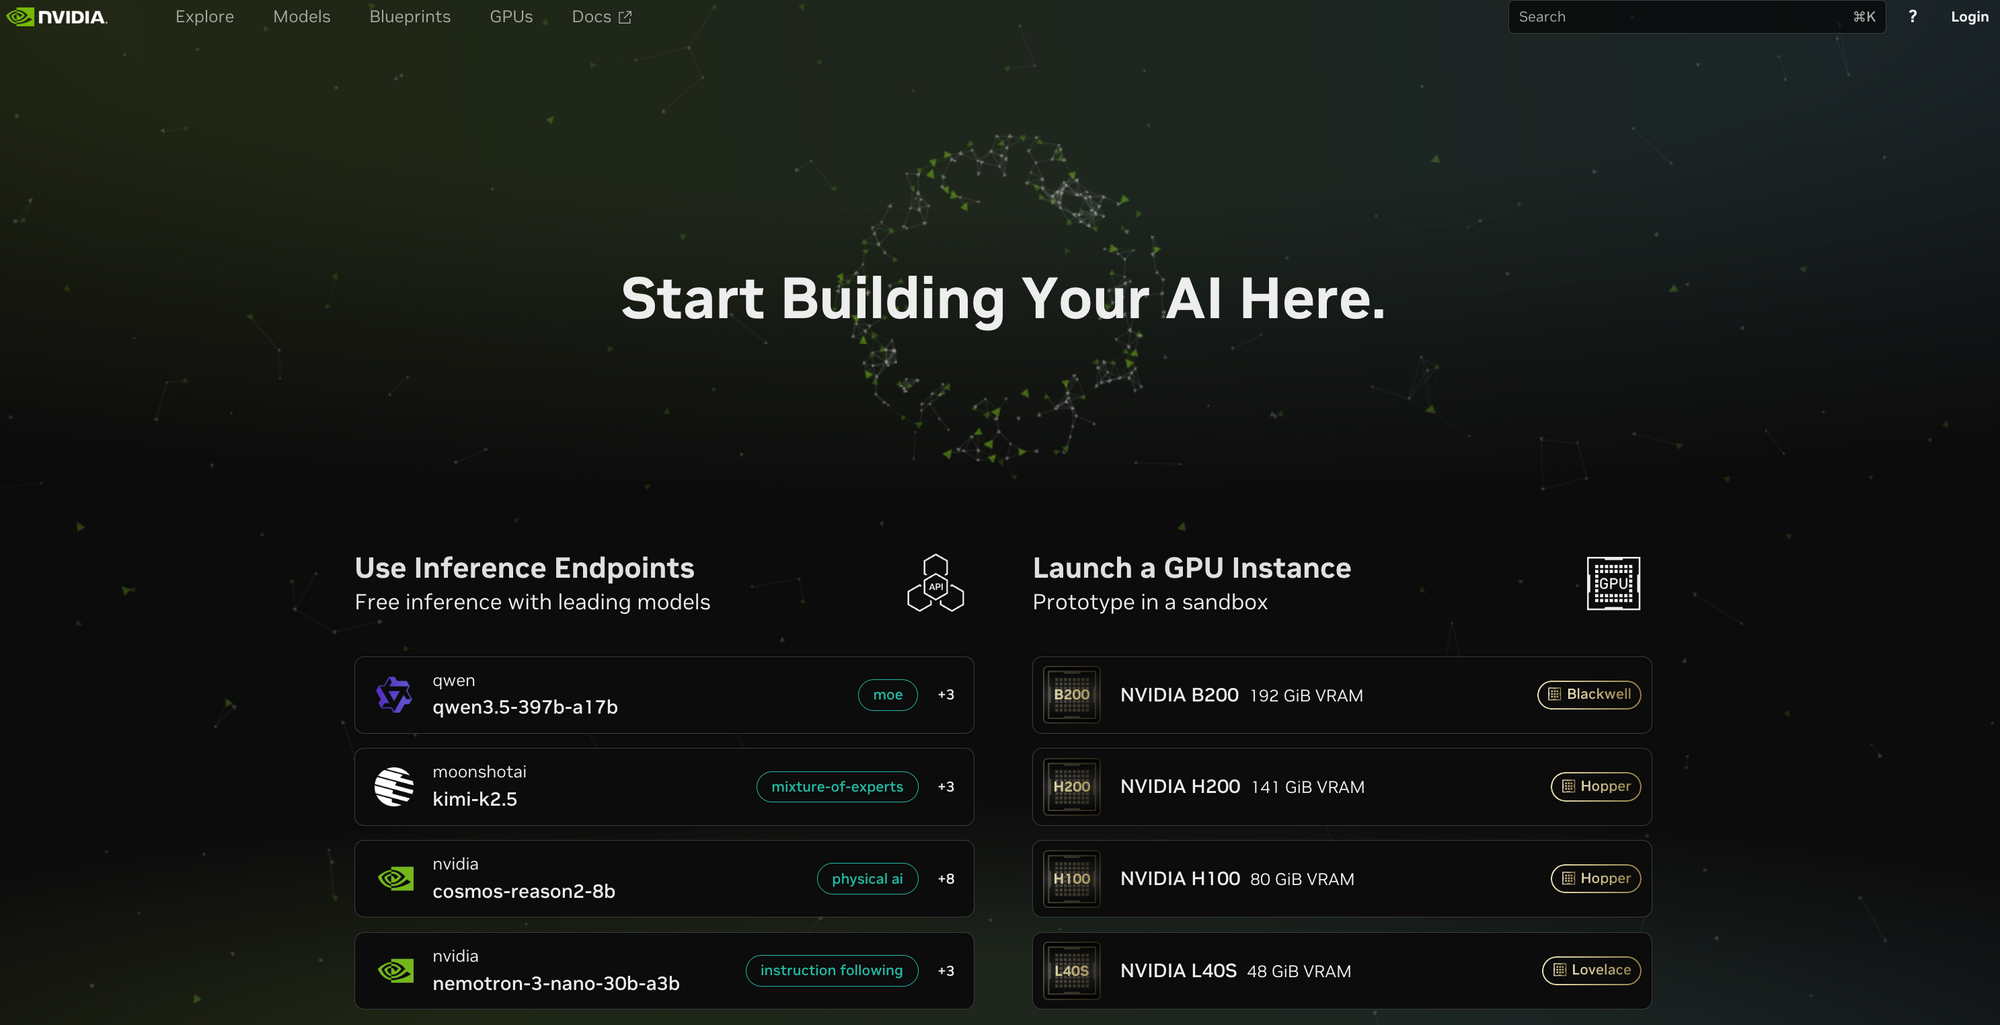Screen dimensions: 2000x1025
Task: Expand +3 tags on kimi-k2.5 row
Action: 946,787
